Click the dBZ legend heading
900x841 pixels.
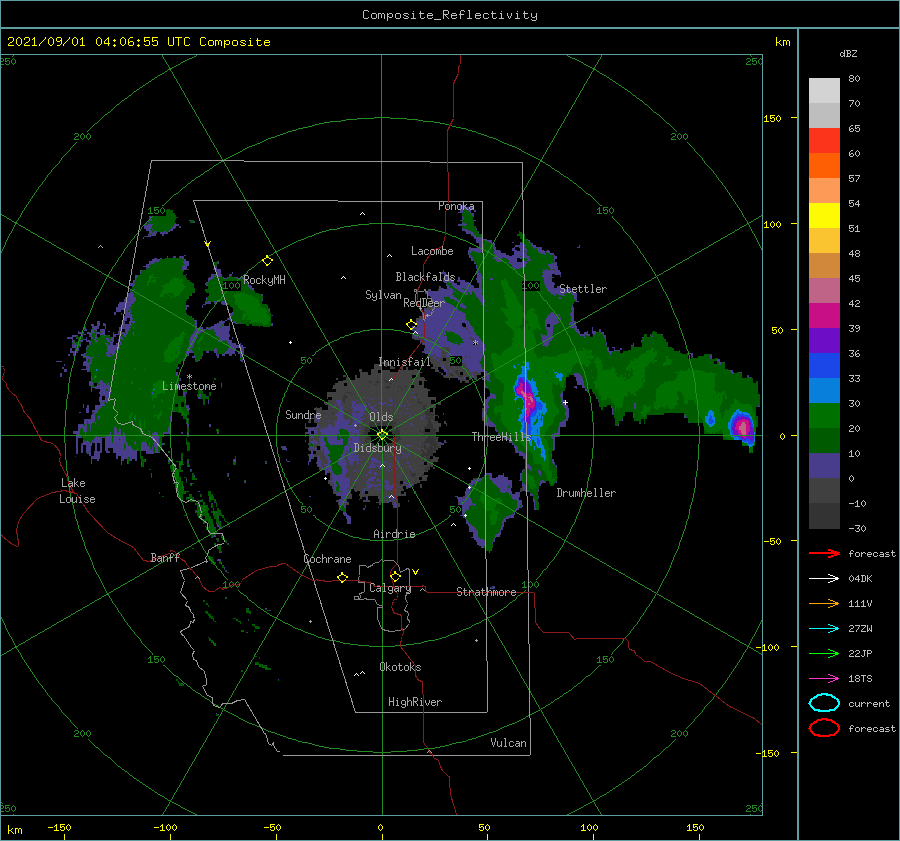[848, 54]
